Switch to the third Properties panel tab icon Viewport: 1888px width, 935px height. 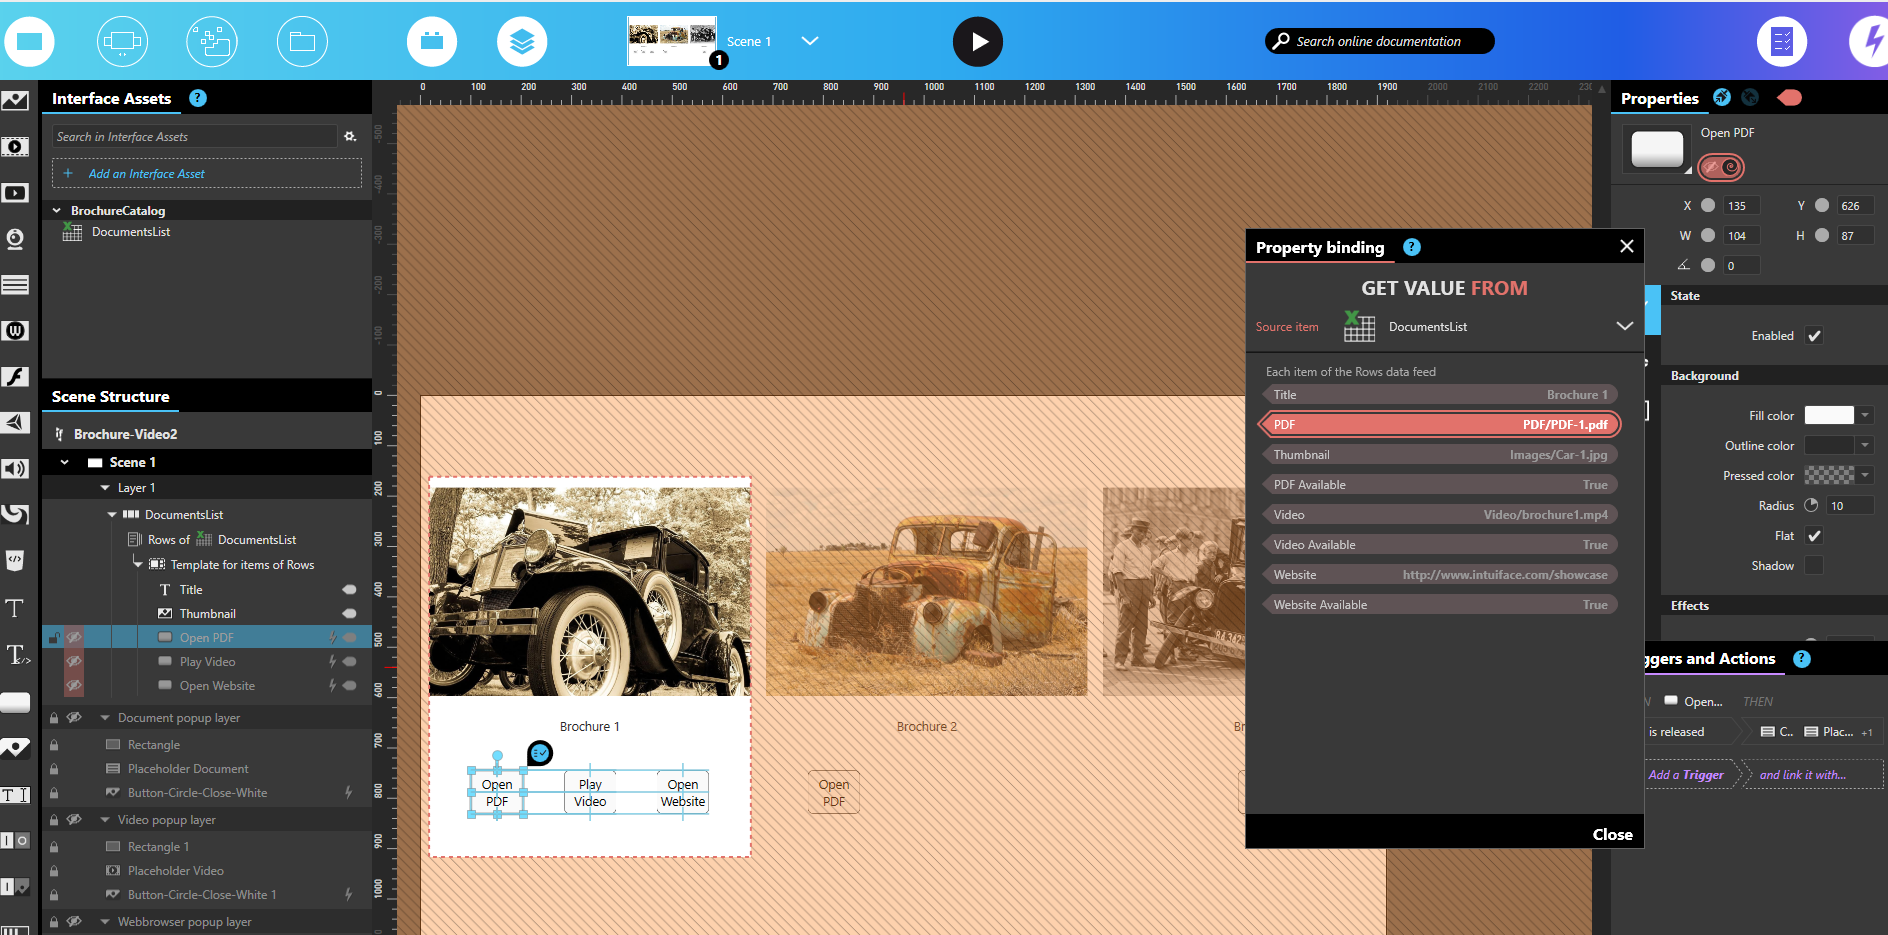point(1750,97)
